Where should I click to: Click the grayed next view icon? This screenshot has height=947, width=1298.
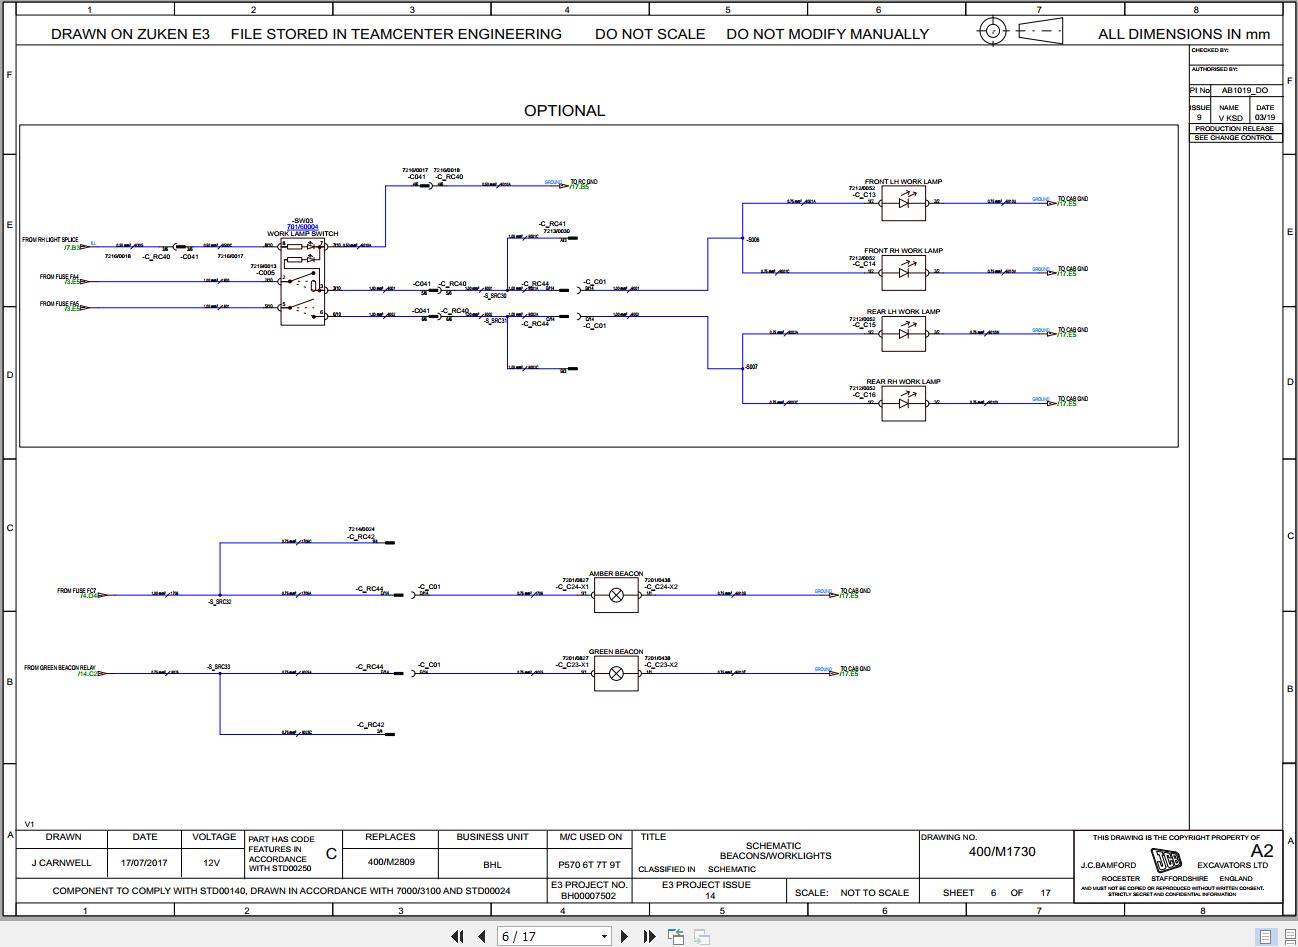(x=702, y=936)
